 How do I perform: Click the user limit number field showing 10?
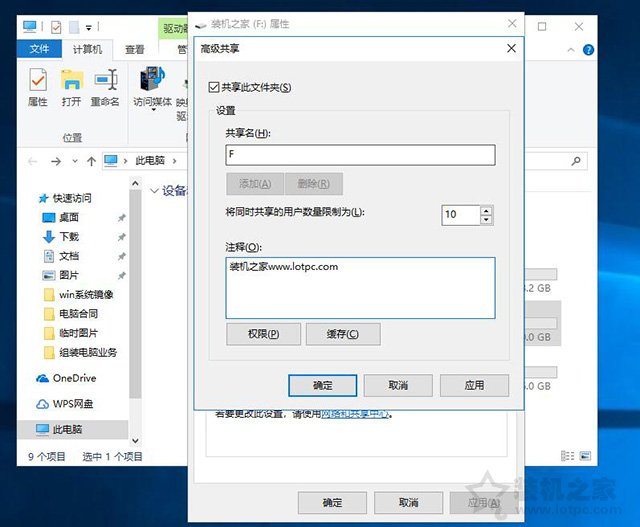460,215
